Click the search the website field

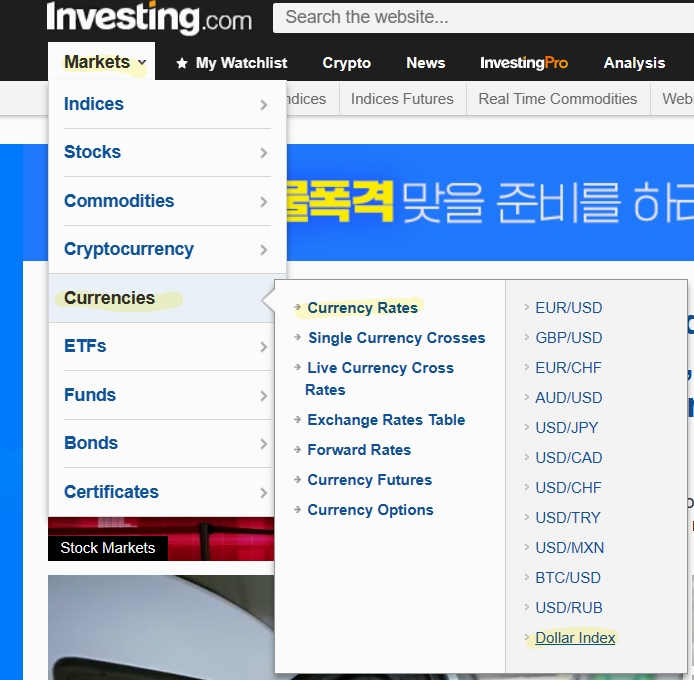[x=483, y=18]
